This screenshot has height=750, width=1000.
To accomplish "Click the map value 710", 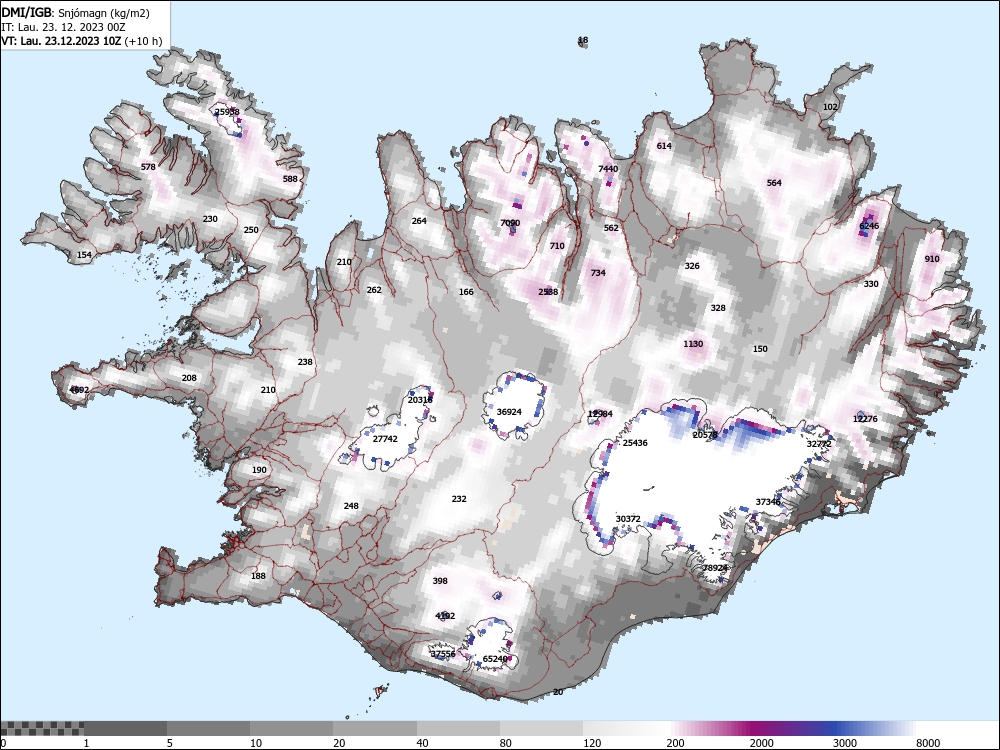I will (x=557, y=246).
